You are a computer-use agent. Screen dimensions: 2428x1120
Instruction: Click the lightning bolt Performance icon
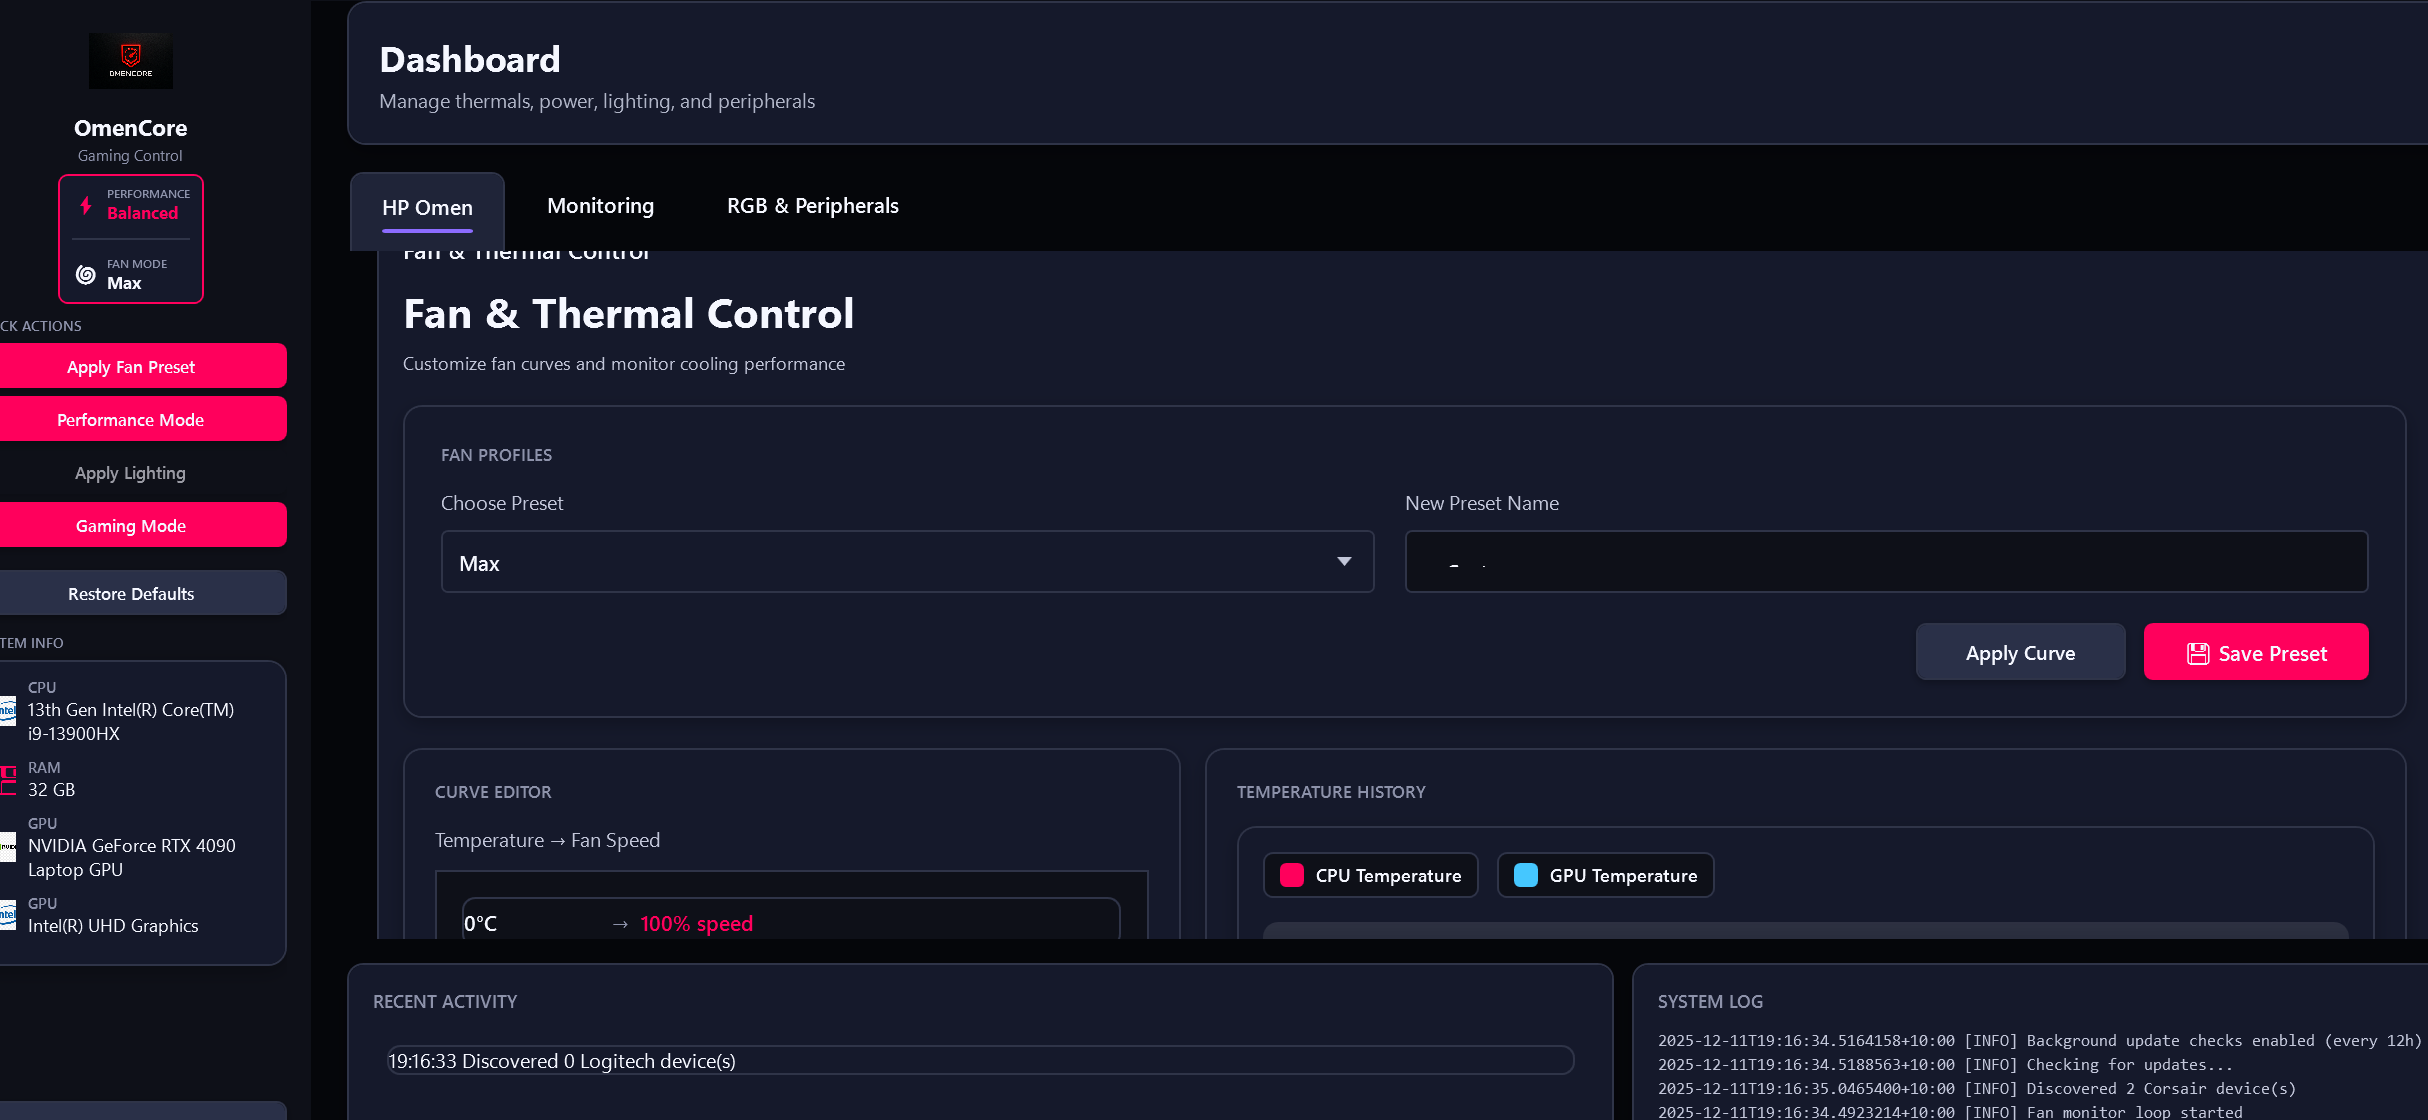[87, 204]
